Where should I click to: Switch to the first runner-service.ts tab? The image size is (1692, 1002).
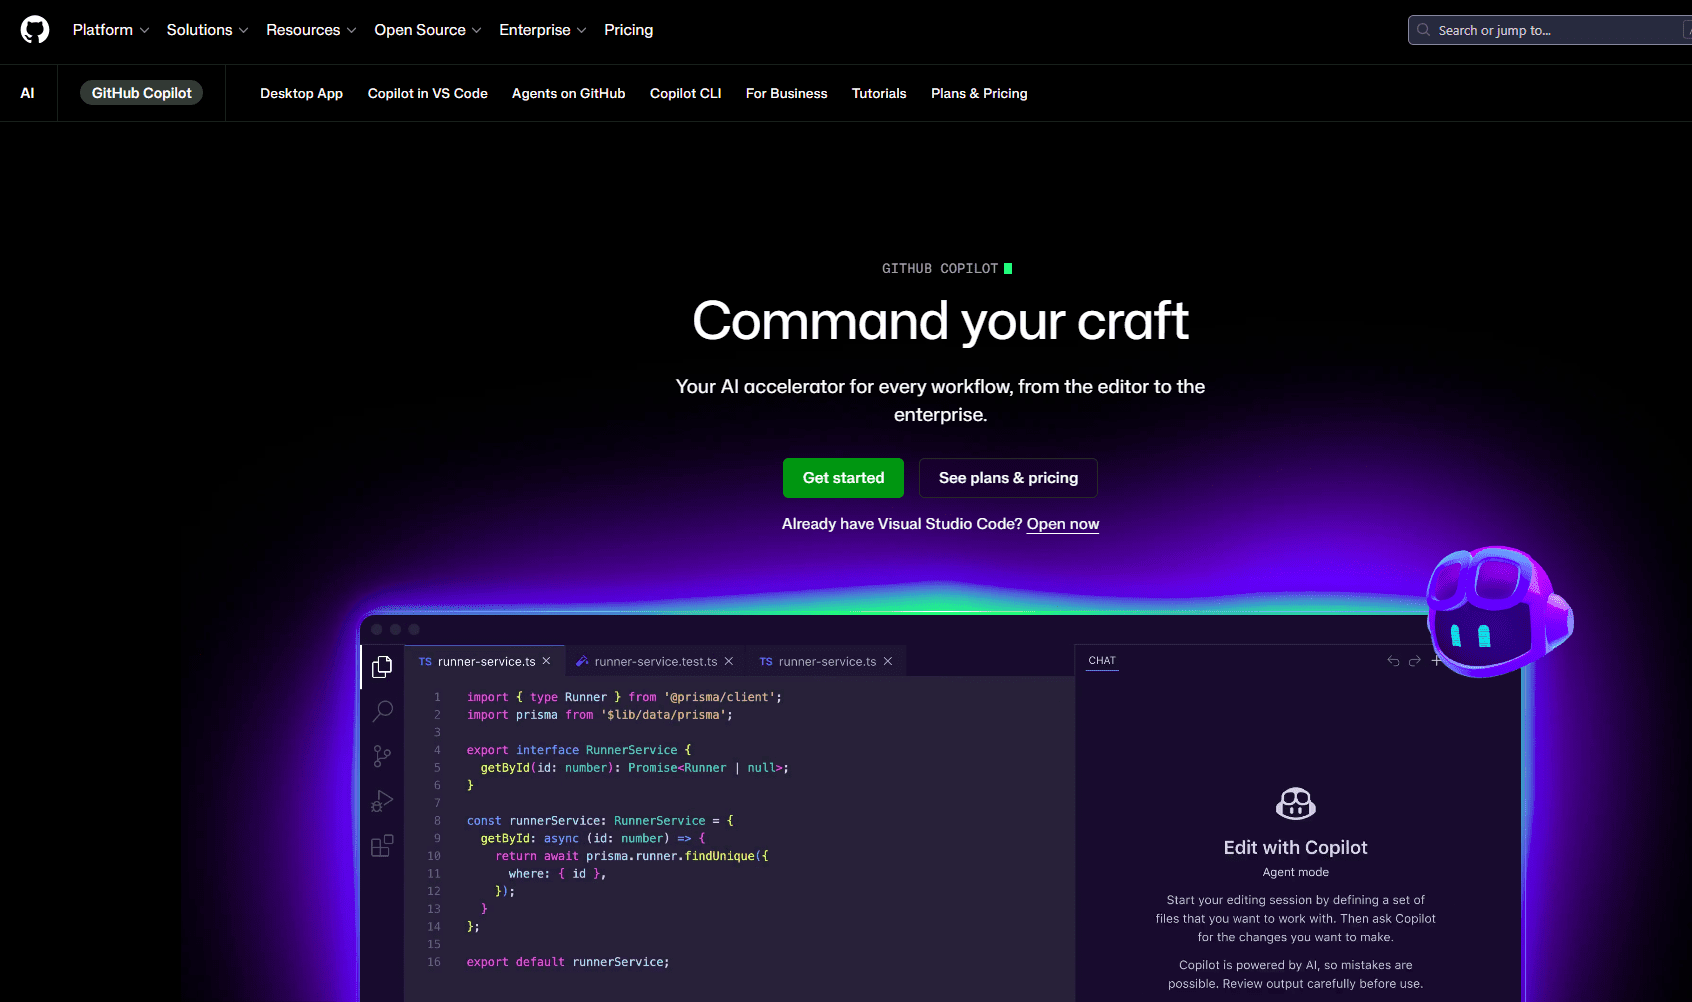click(486, 661)
